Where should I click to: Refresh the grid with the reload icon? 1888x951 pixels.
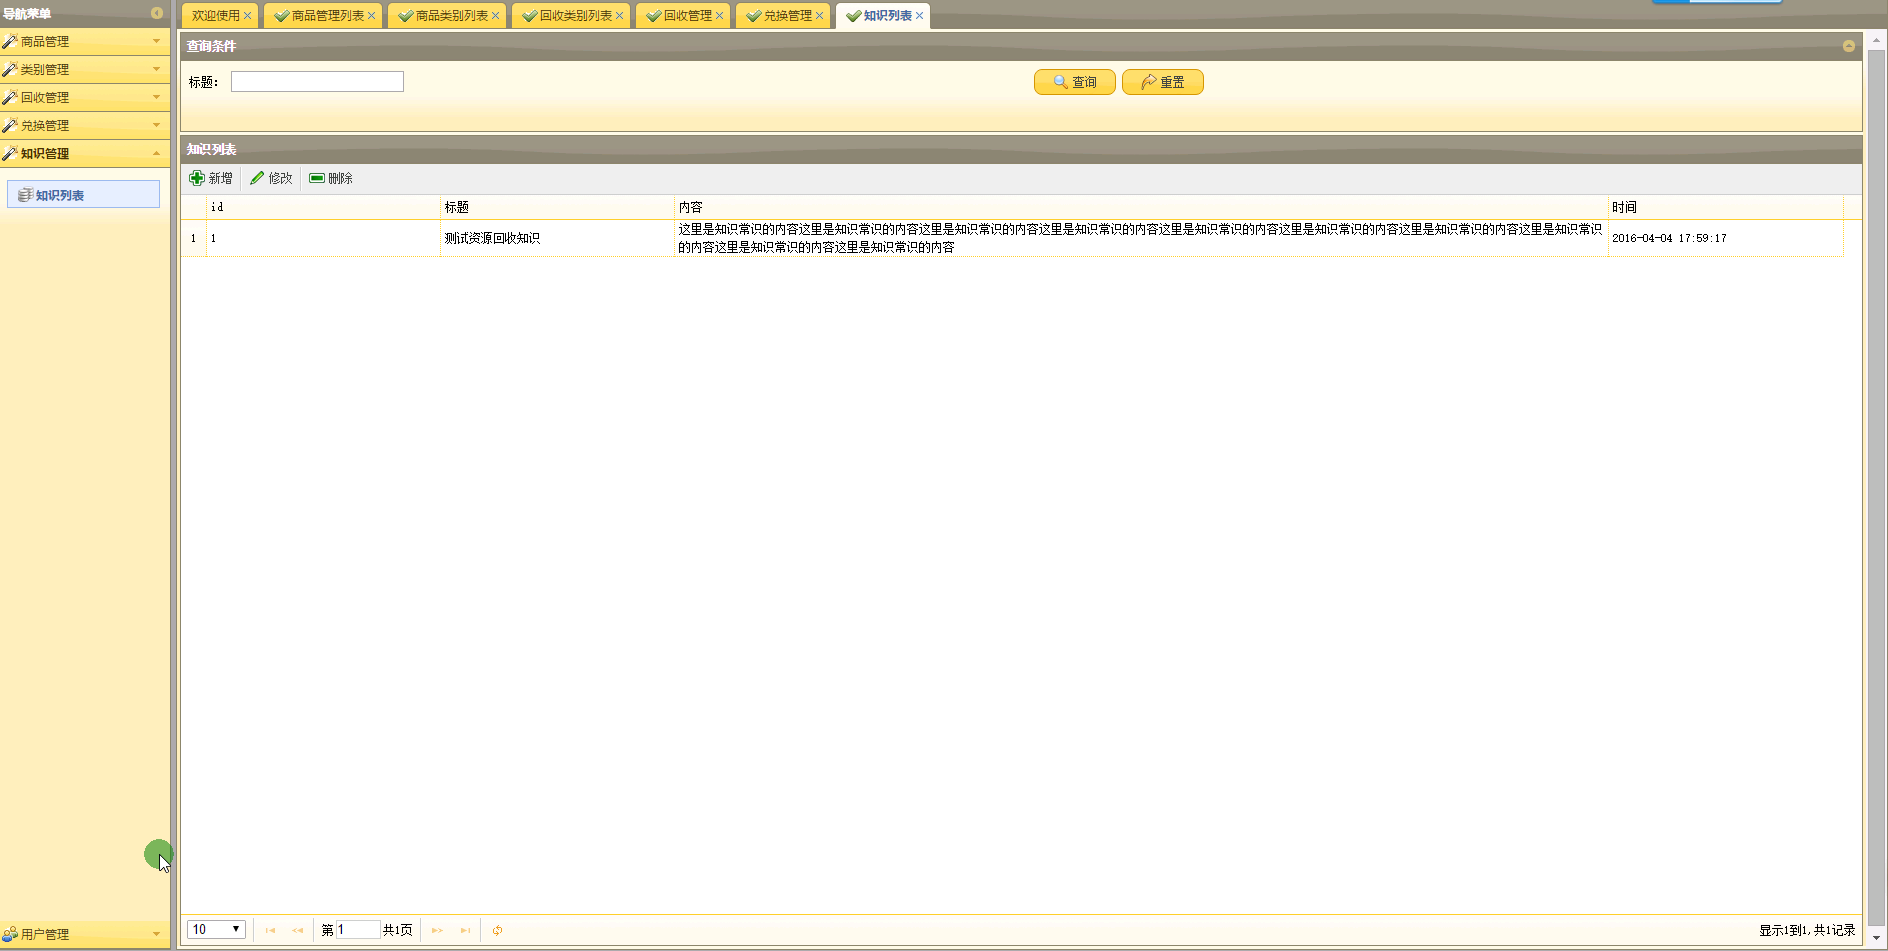(x=497, y=930)
